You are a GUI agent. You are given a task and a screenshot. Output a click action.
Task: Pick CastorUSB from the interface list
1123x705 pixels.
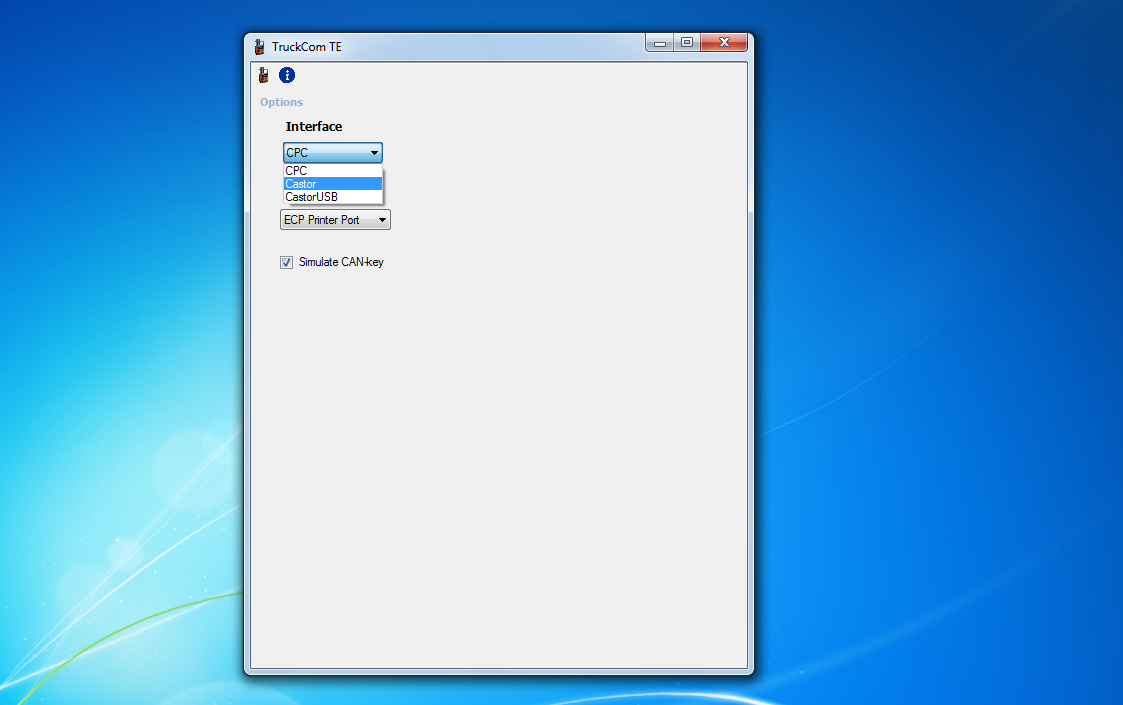pyautogui.click(x=332, y=197)
